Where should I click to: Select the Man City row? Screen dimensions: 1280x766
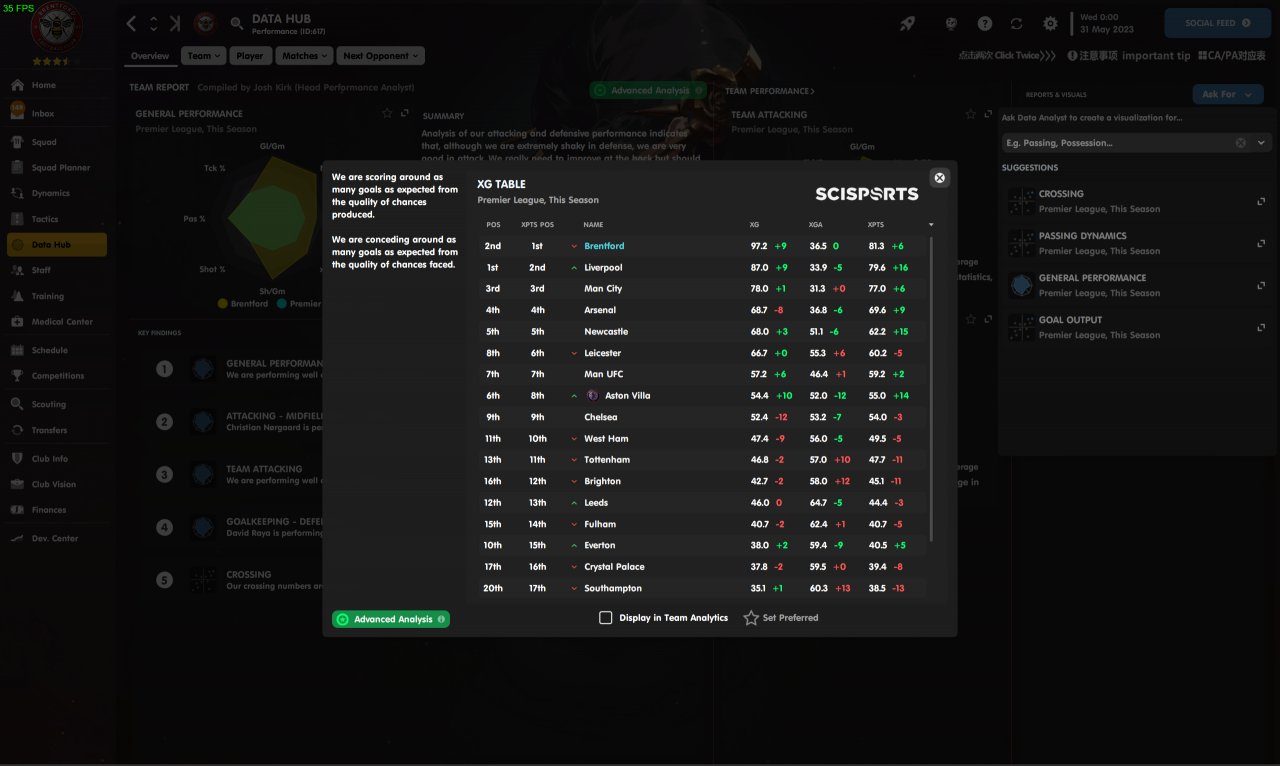704,289
